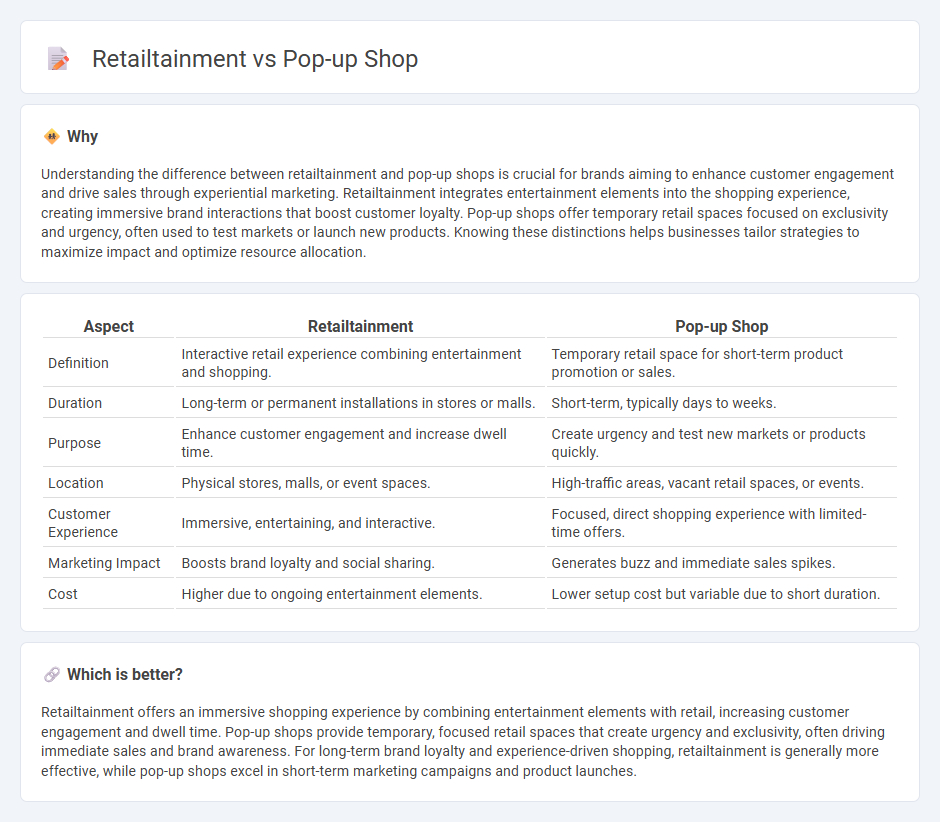Click 'Physical stores, malls, or event spaces.' cell

(360, 483)
